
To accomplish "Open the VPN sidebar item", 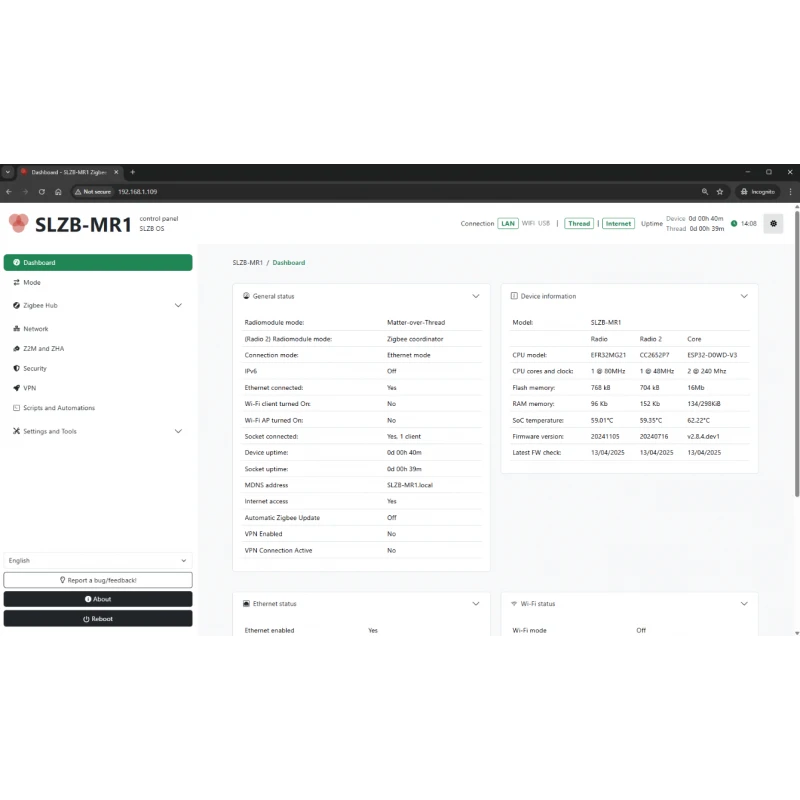I will point(29,388).
